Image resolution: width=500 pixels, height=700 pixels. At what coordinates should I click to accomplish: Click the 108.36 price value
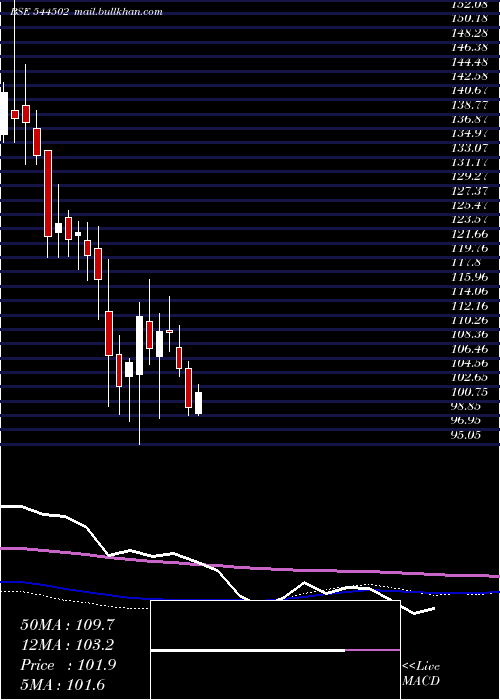[468, 334]
